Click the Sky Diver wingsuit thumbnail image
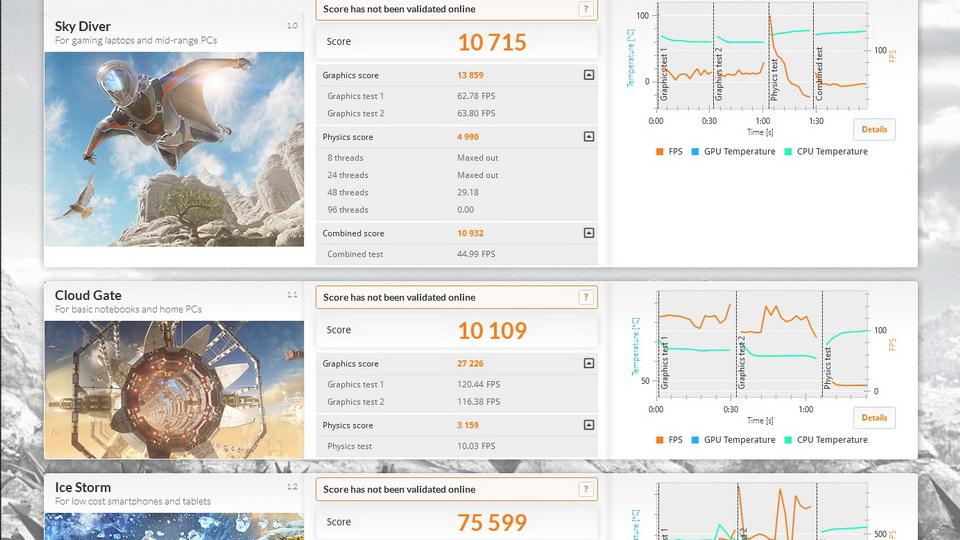The width and height of the screenshot is (960, 540). click(x=174, y=149)
